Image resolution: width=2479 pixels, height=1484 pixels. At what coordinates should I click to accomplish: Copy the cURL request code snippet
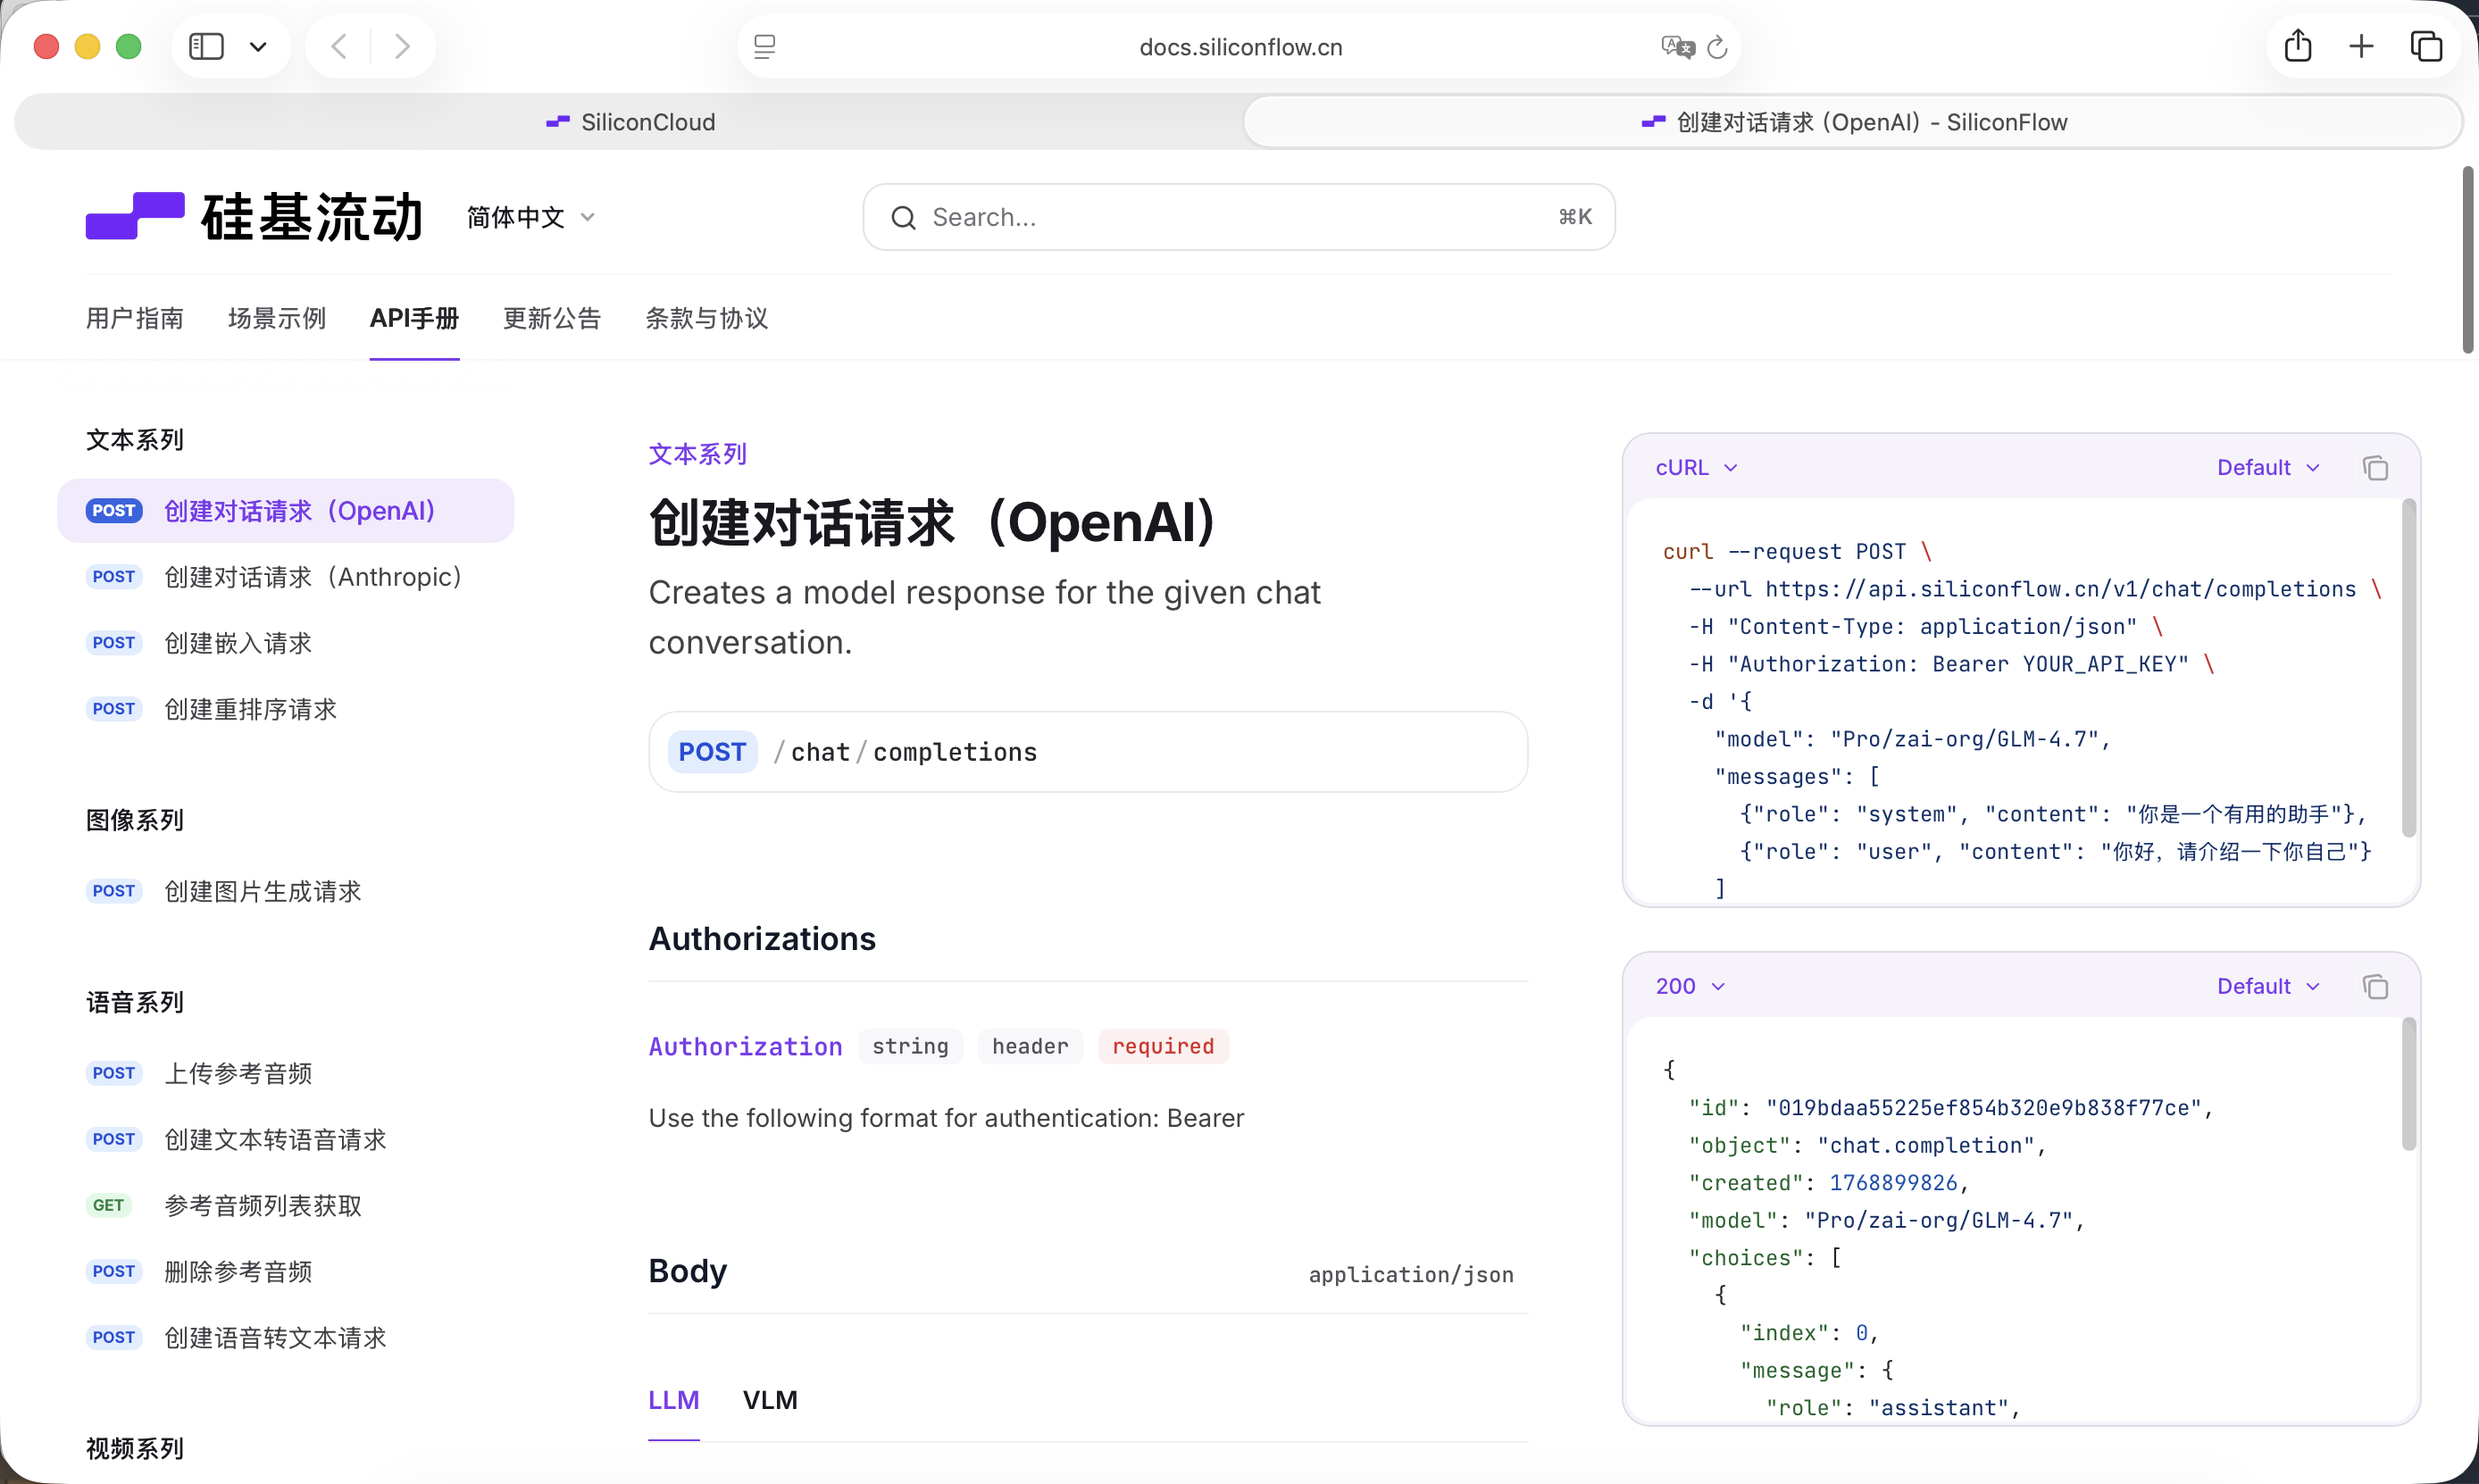pyautogui.click(x=2375, y=468)
